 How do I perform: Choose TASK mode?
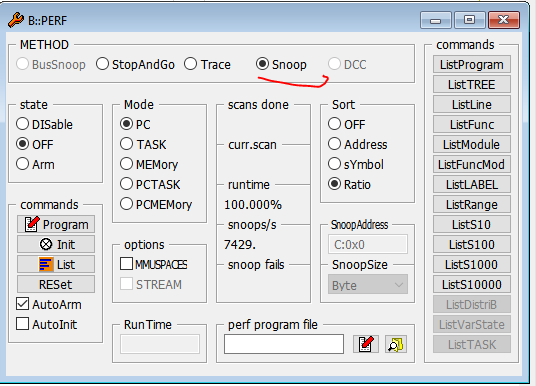143,144
